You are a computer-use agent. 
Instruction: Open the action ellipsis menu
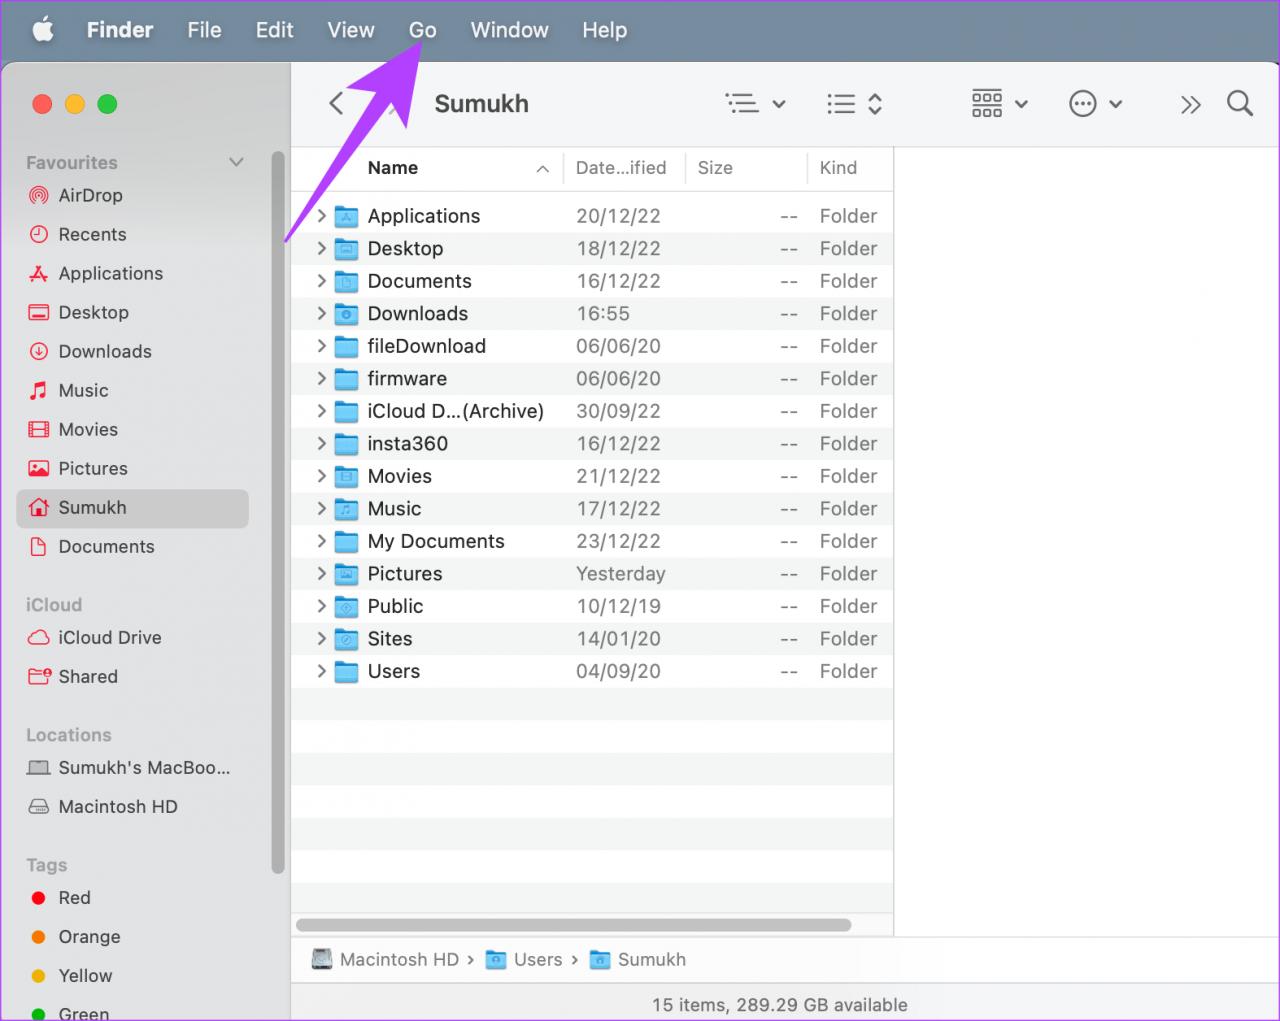1096,104
